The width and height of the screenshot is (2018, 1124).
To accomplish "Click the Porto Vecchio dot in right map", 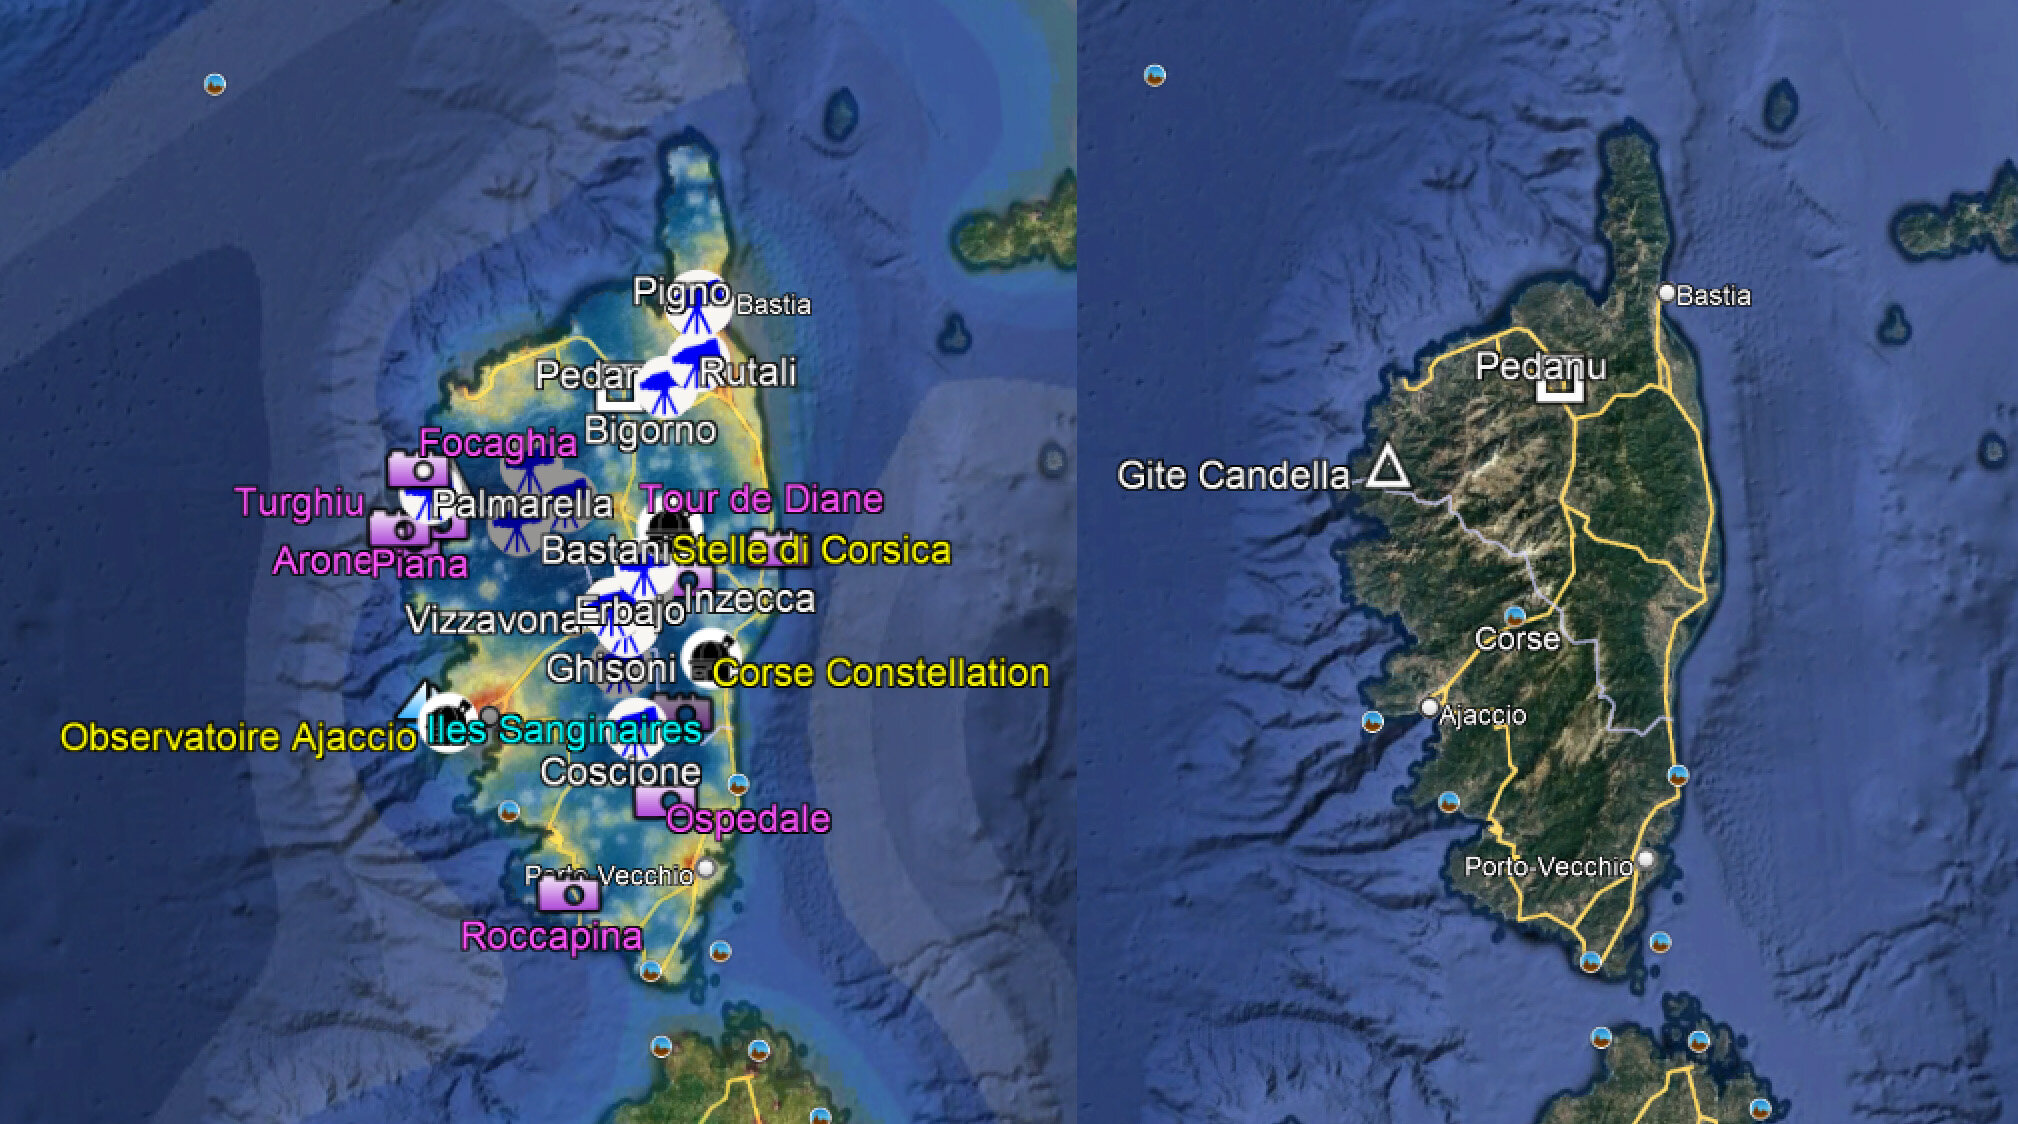I will pyautogui.click(x=1645, y=860).
